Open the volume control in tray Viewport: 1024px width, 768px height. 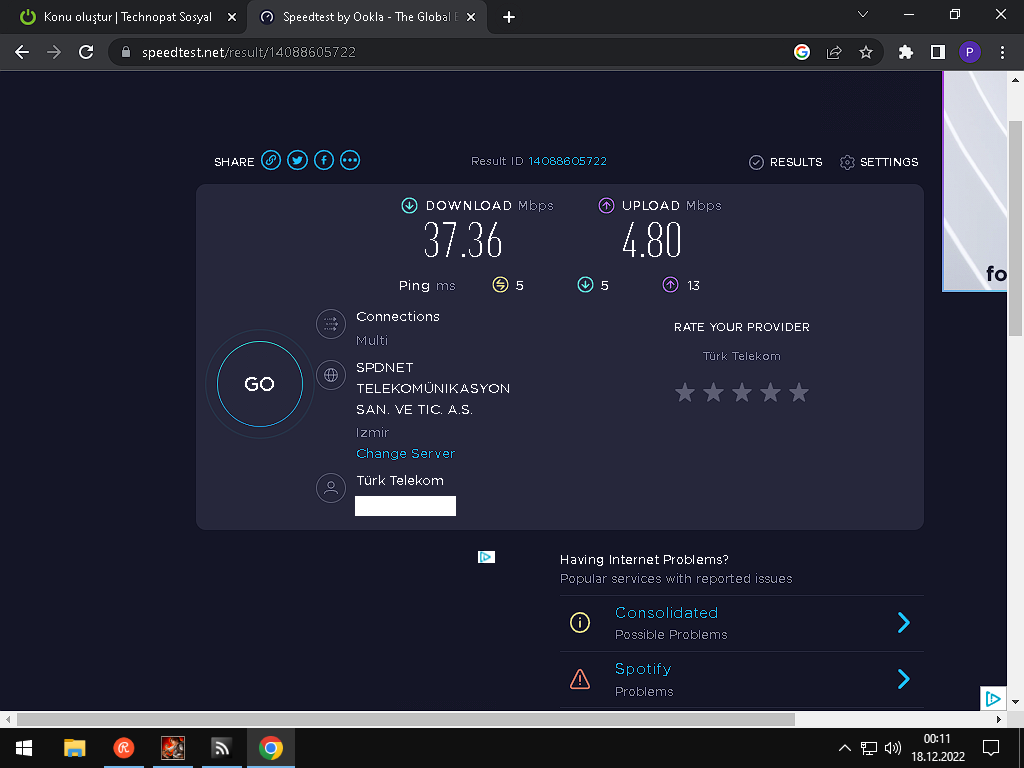coord(893,748)
